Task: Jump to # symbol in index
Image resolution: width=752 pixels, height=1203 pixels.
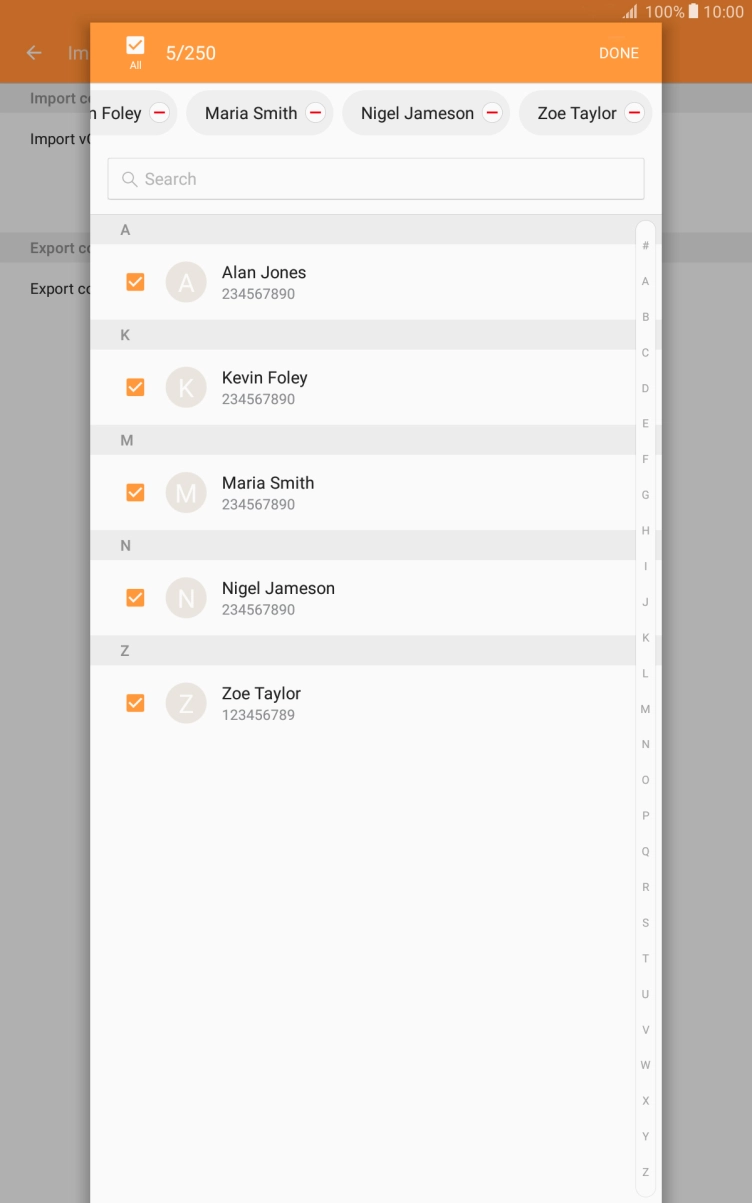Action: tap(645, 246)
